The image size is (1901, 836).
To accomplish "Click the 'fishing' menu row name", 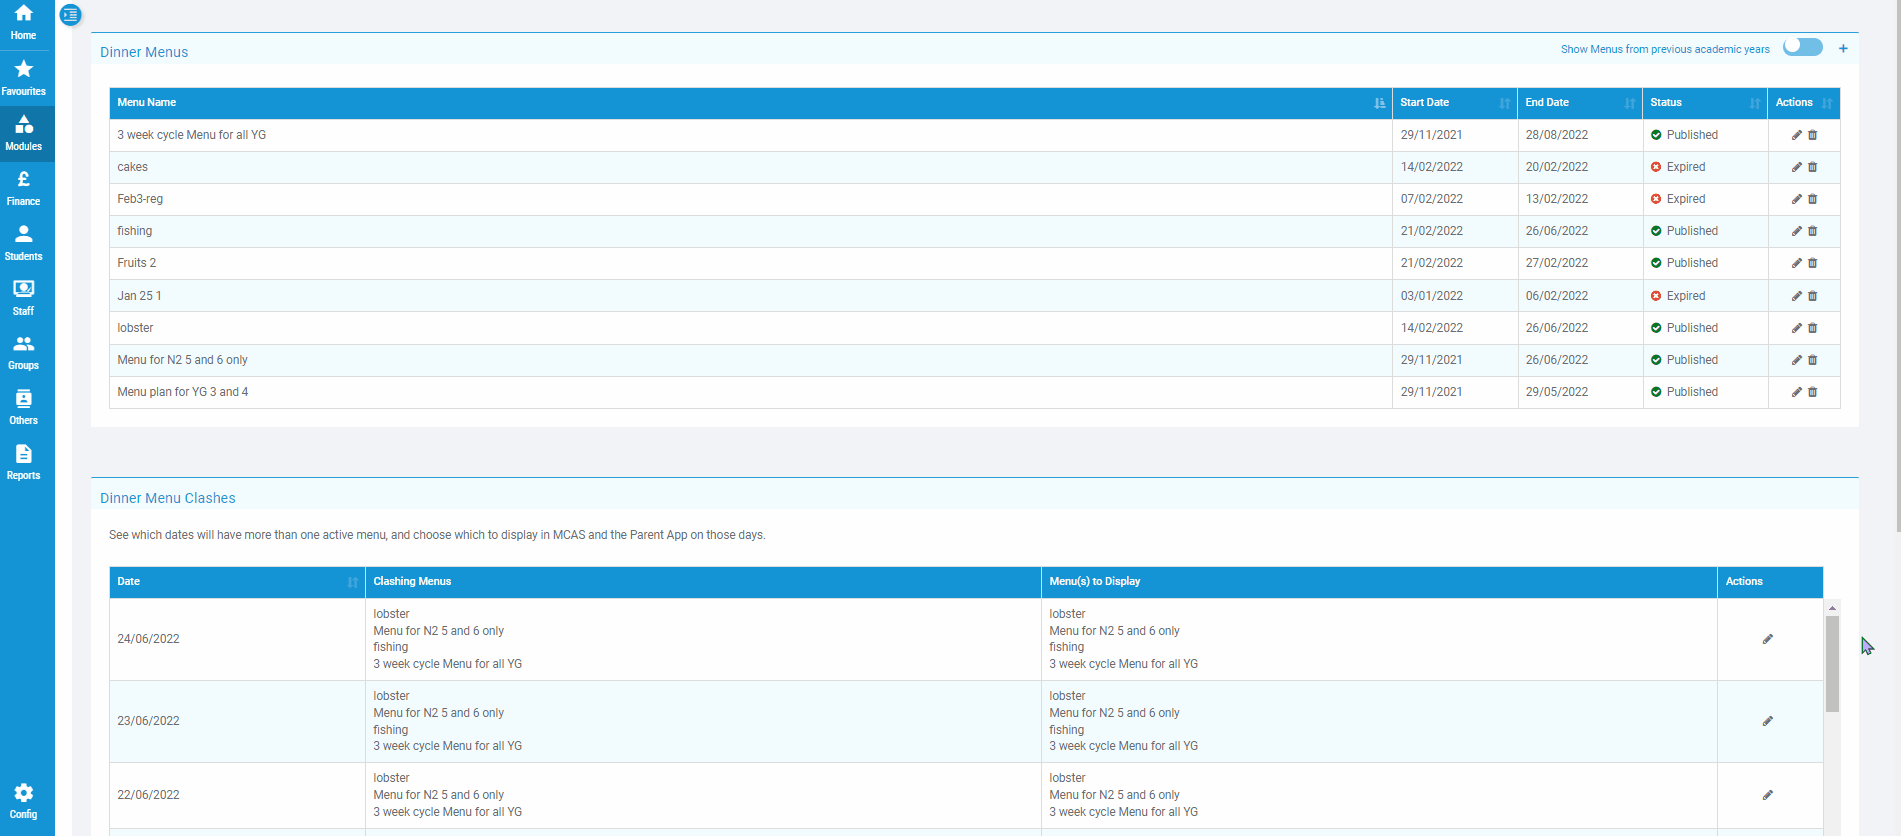I will click(135, 231).
